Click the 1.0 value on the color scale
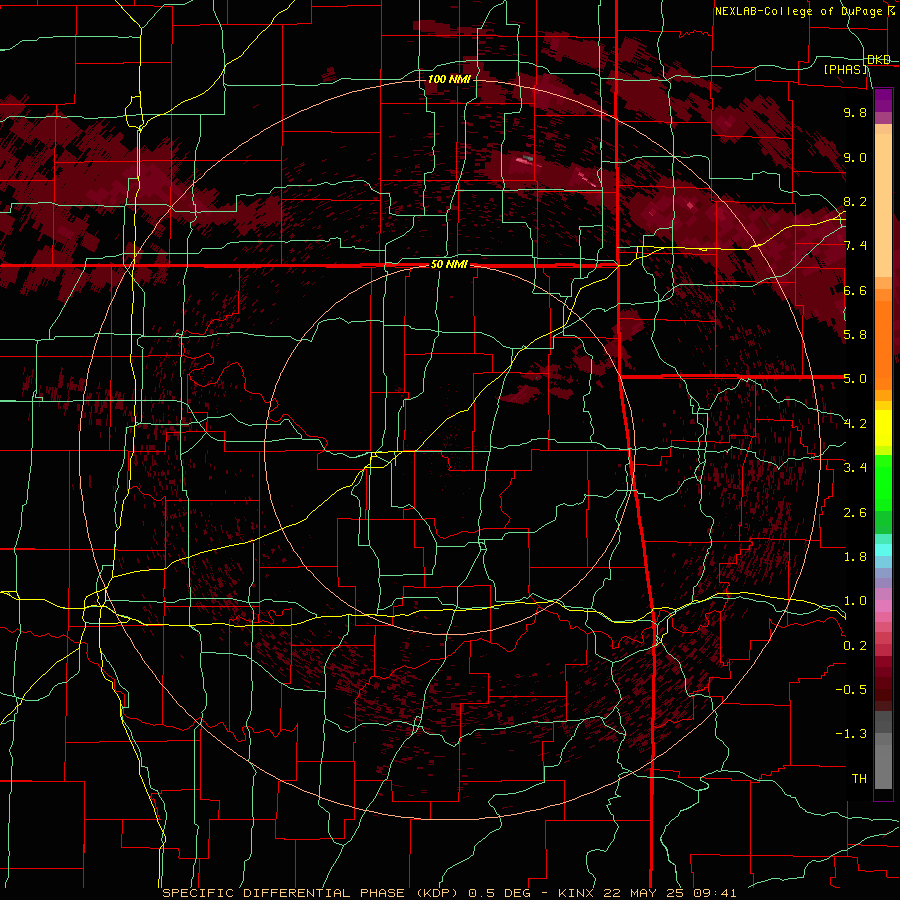This screenshot has width=900, height=900. pyautogui.click(x=855, y=601)
